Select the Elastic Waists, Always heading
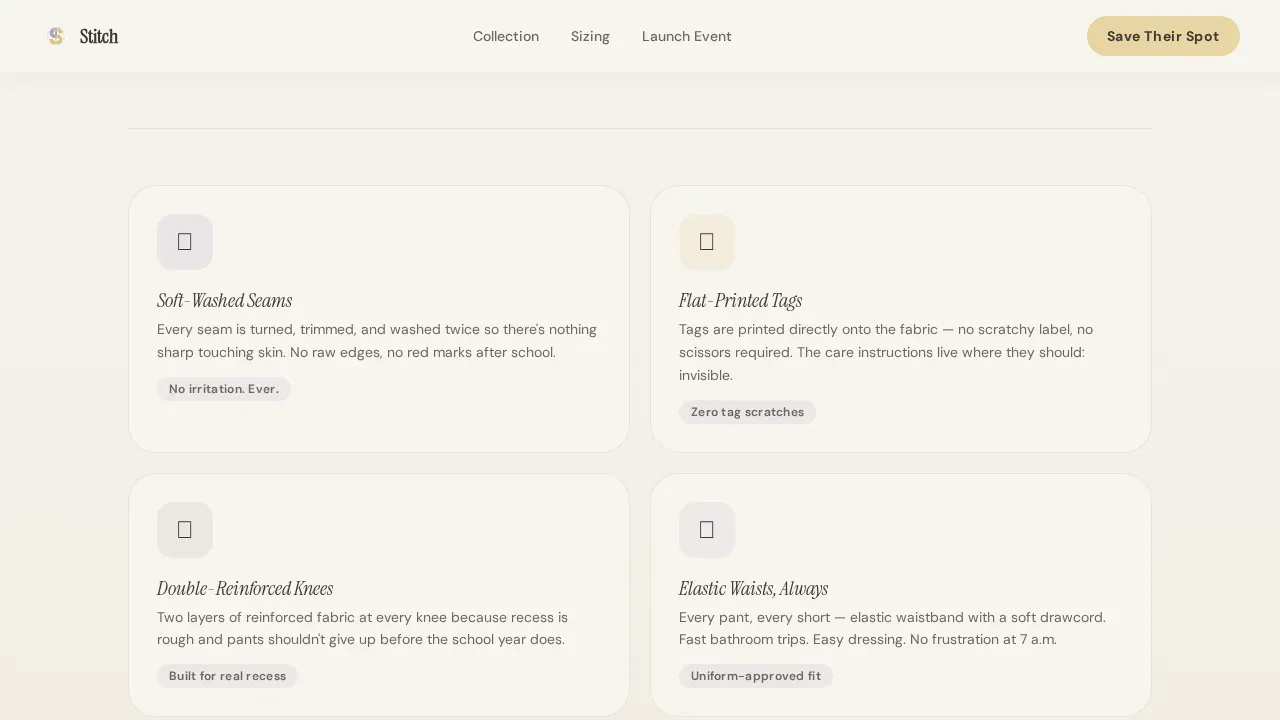Image resolution: width=1280 pixels, height=720 pixels. (753, 588)
